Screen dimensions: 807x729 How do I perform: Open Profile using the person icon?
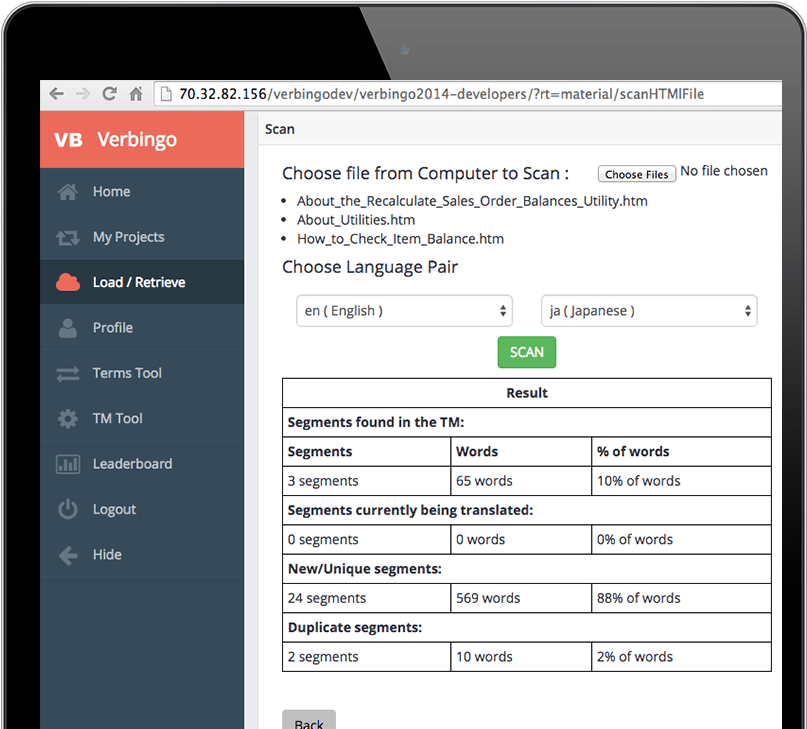tap(67, 327)
